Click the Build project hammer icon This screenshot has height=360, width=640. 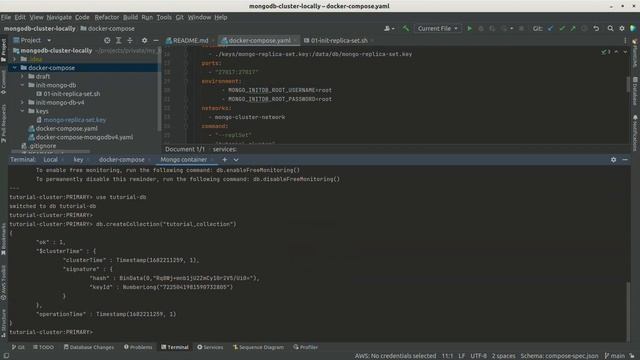(405, 29)
